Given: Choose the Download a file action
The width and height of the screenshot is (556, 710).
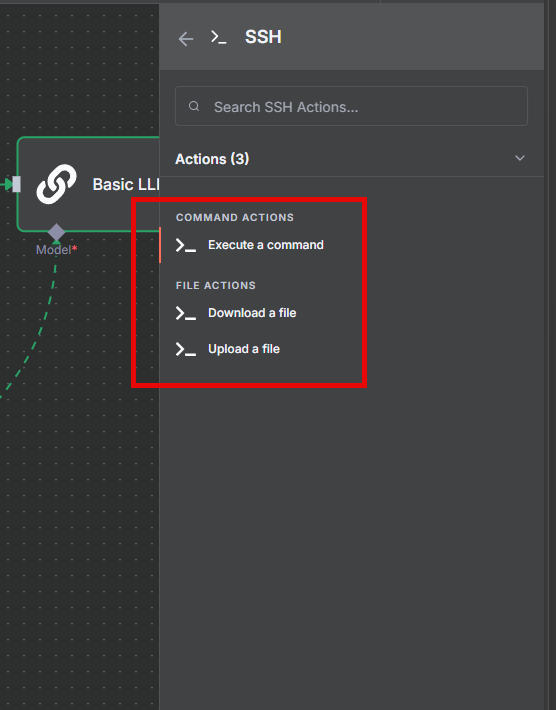Looking at the screenshot, I should (252, 313).
